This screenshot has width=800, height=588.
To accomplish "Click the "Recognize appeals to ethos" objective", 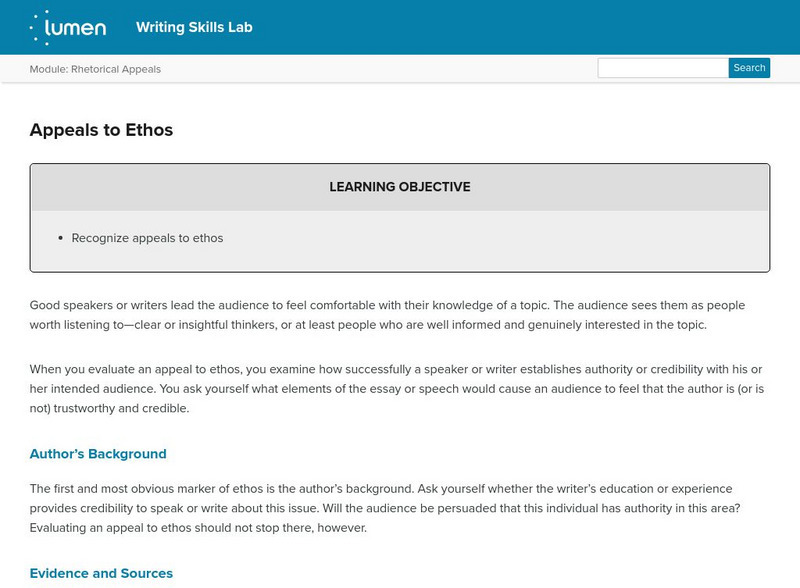I will (x=147, y=238).
